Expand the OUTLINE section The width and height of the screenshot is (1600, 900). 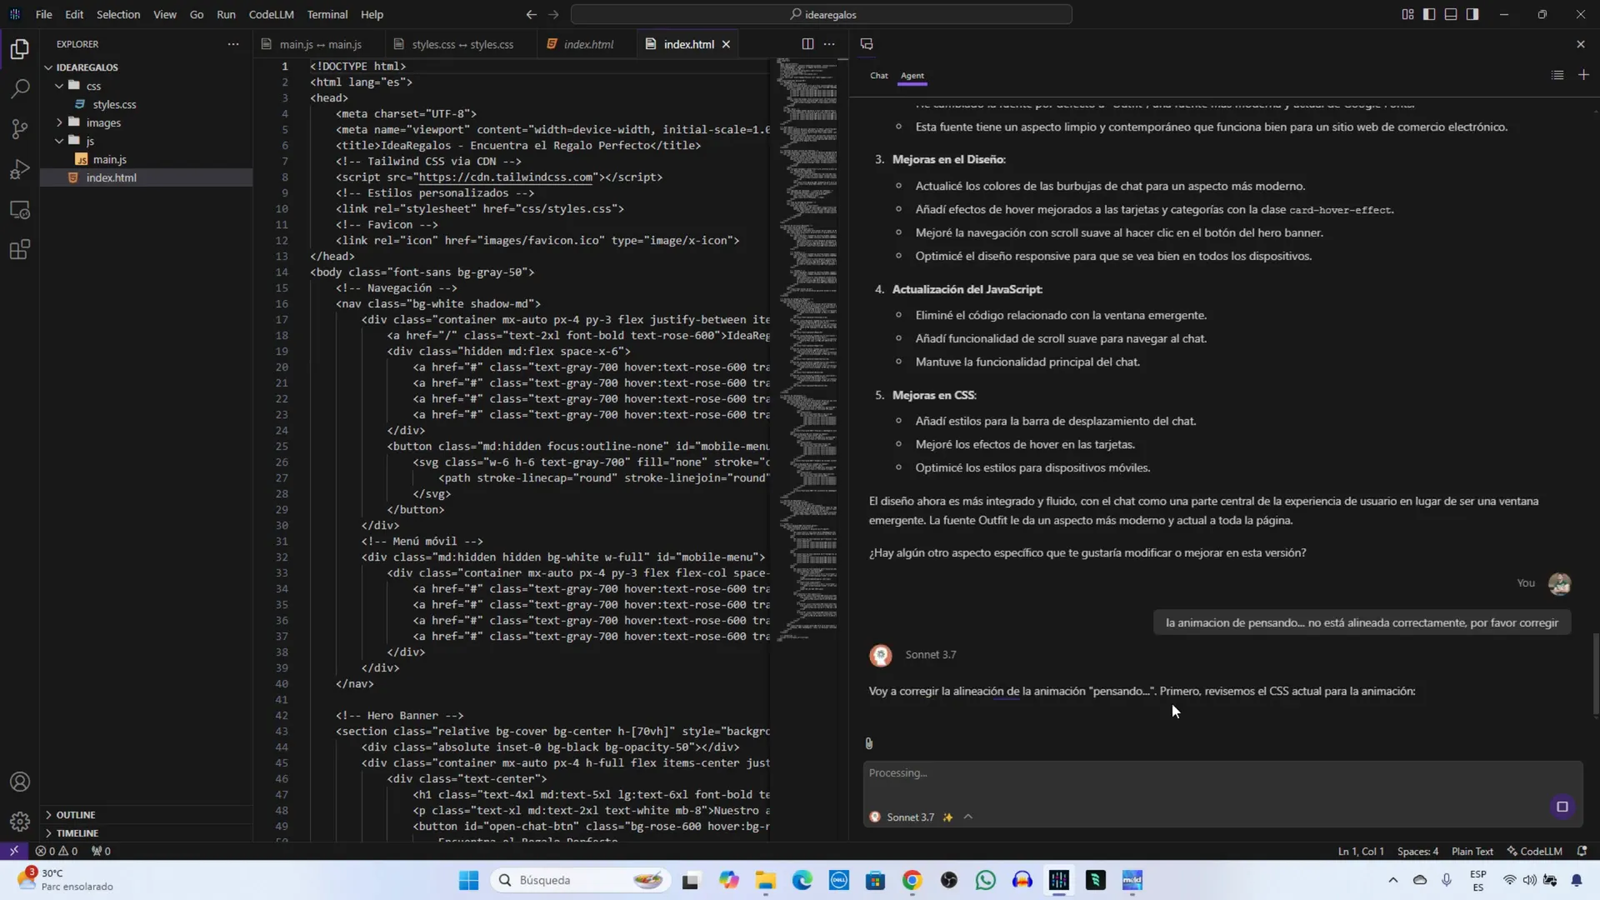point(76,815)
